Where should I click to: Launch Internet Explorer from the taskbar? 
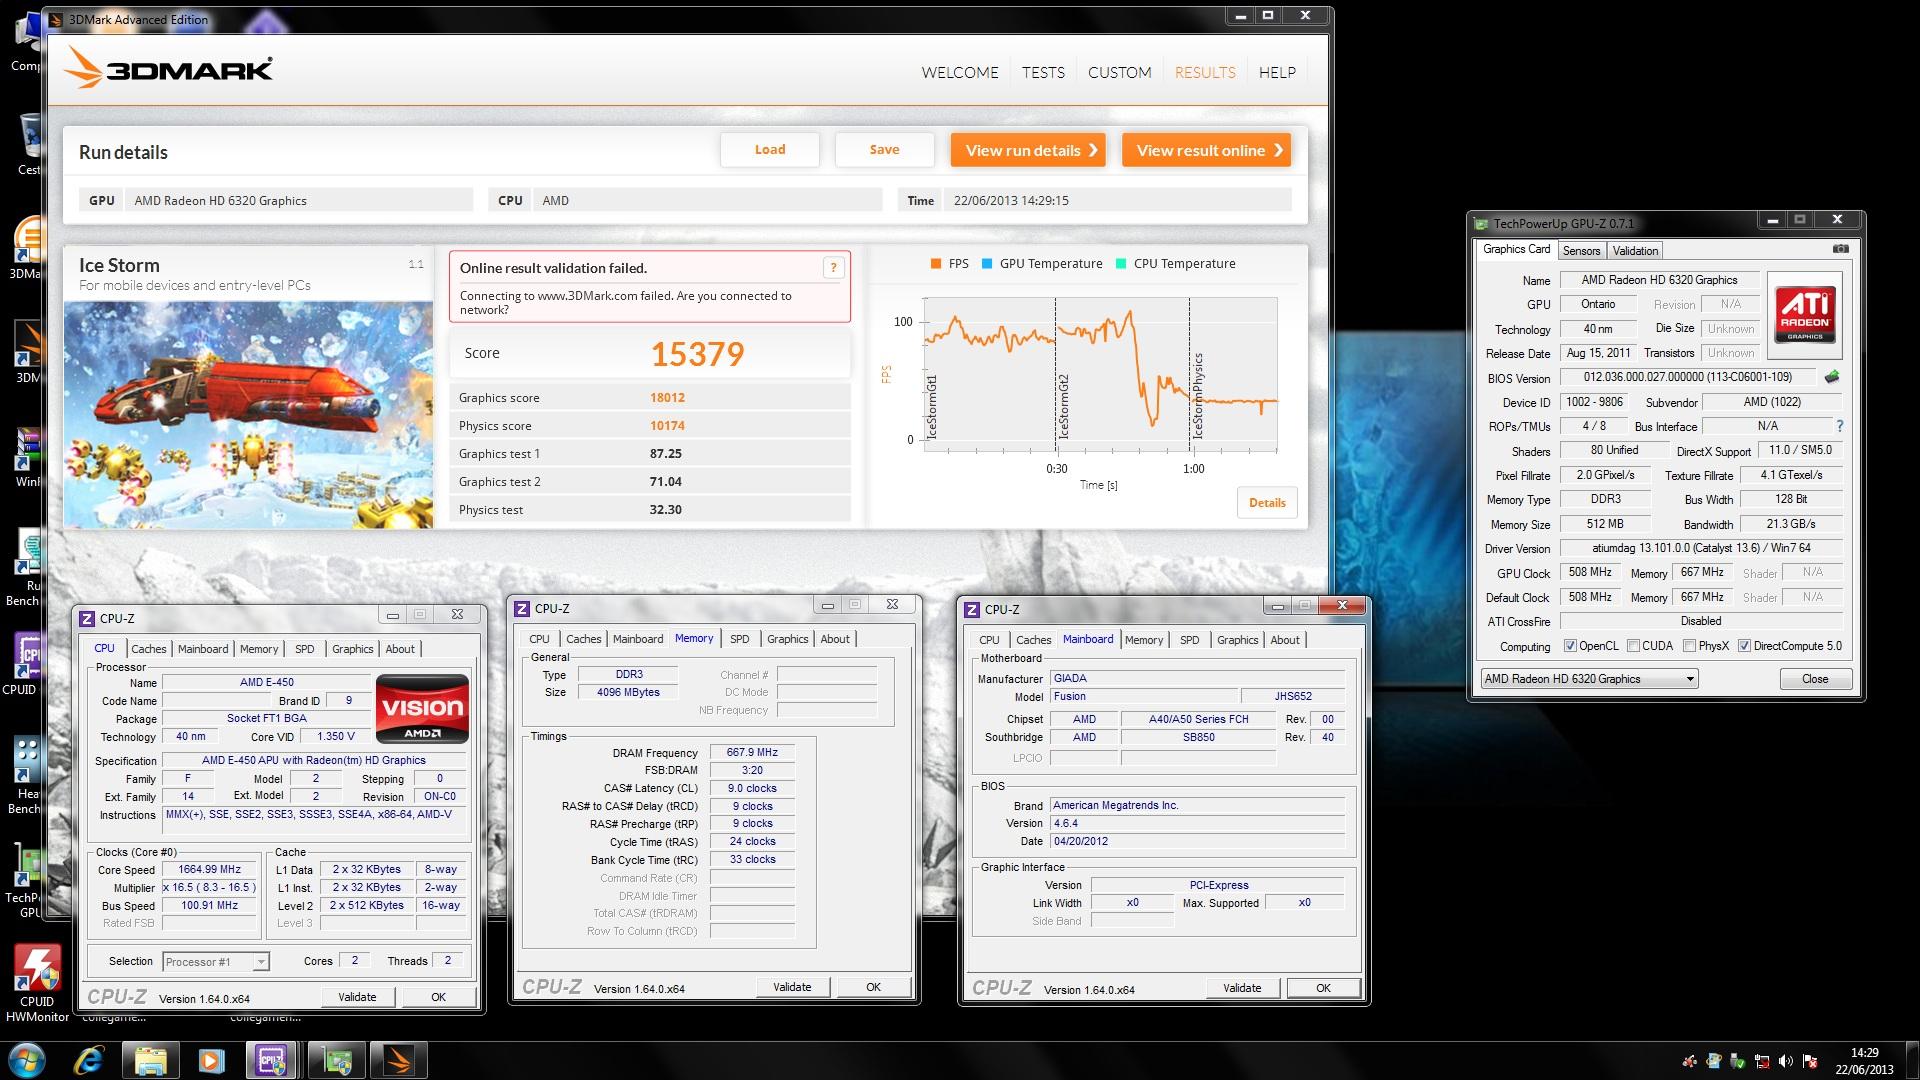pyautogui.click(x=90, y=1060)
